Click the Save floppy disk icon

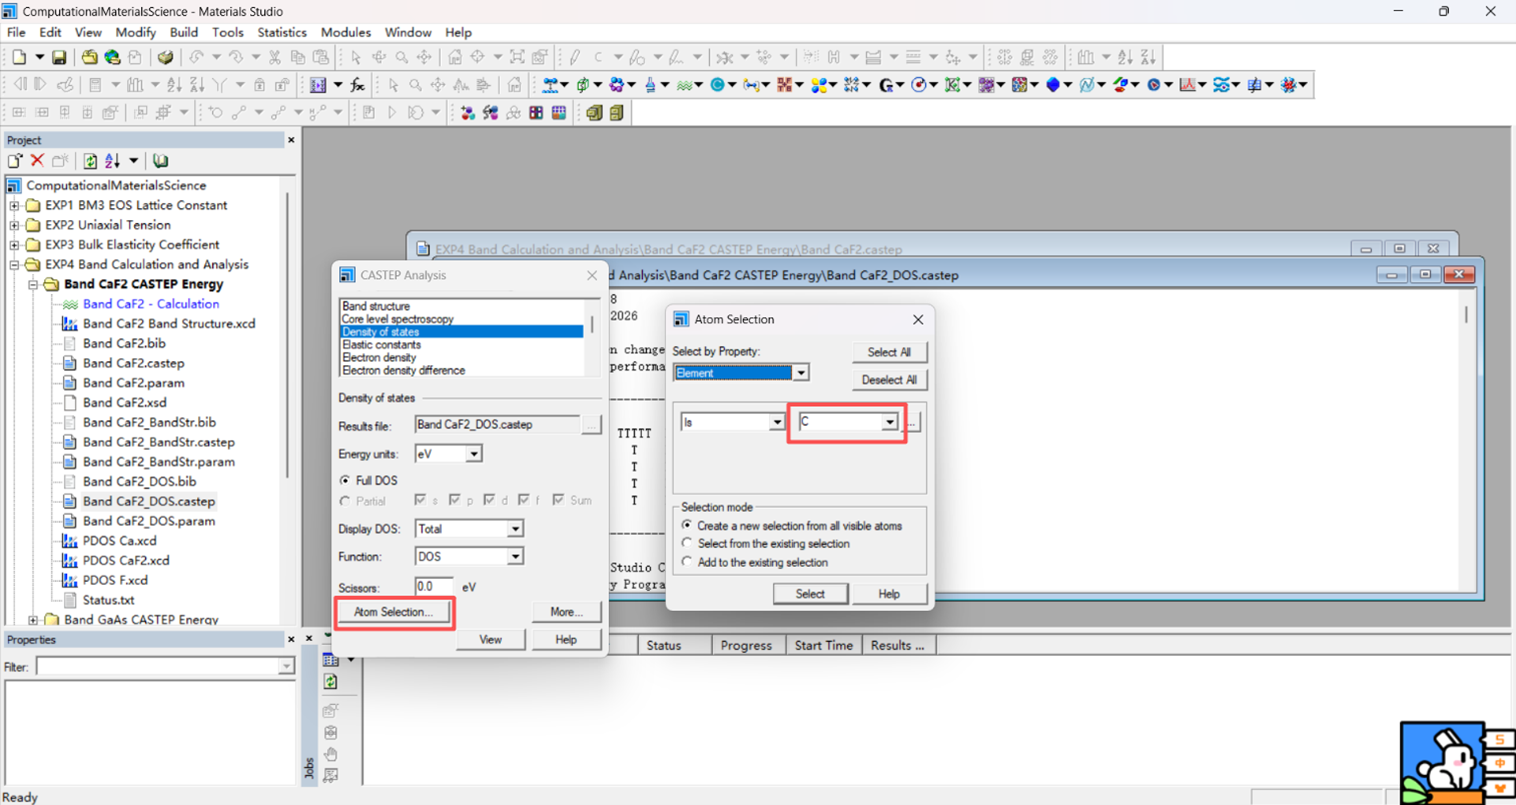59,57
